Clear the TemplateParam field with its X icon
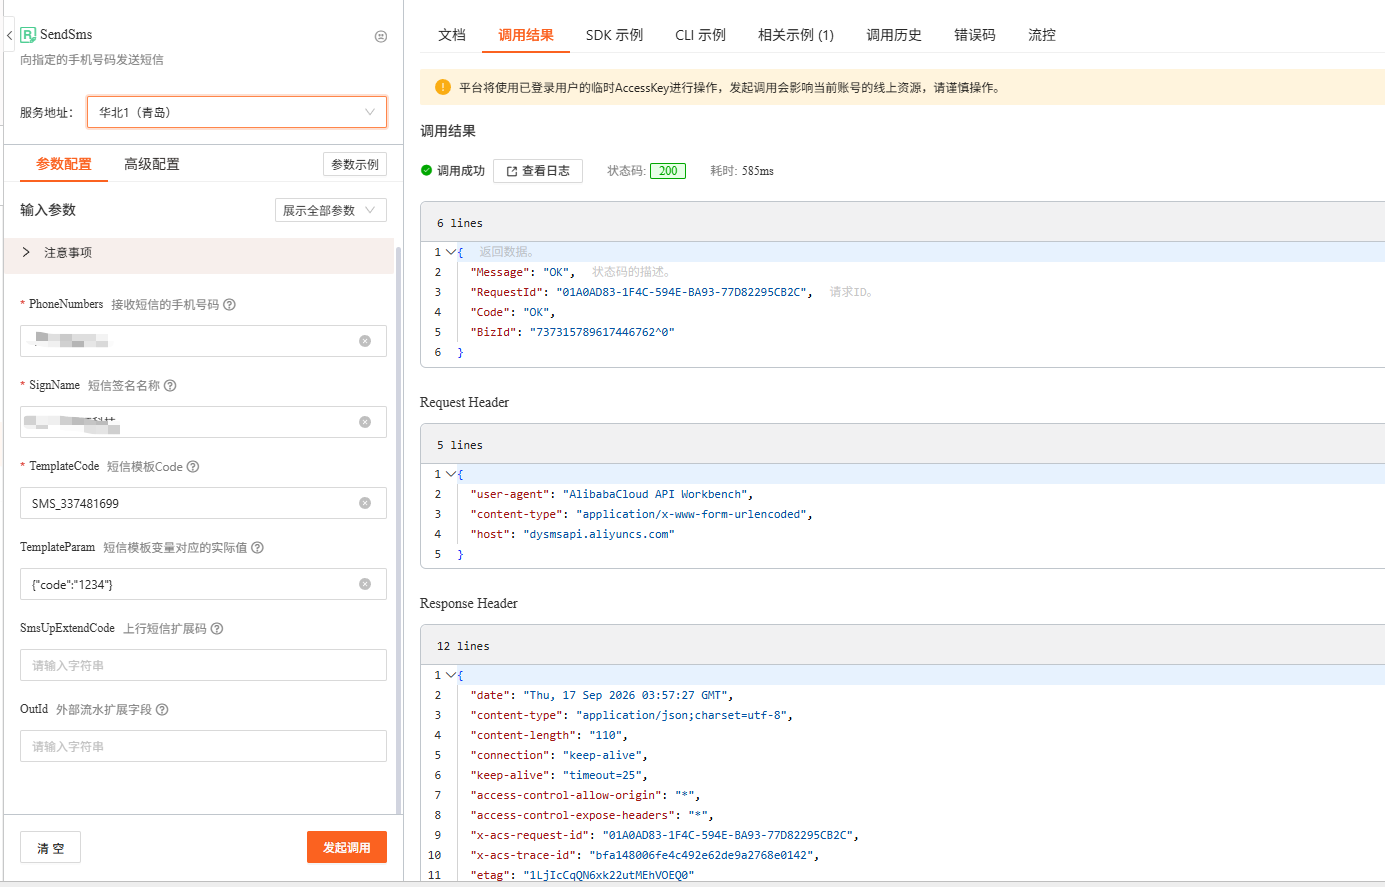This screenshot has width=1385, height=887. [x=365, y=584]
